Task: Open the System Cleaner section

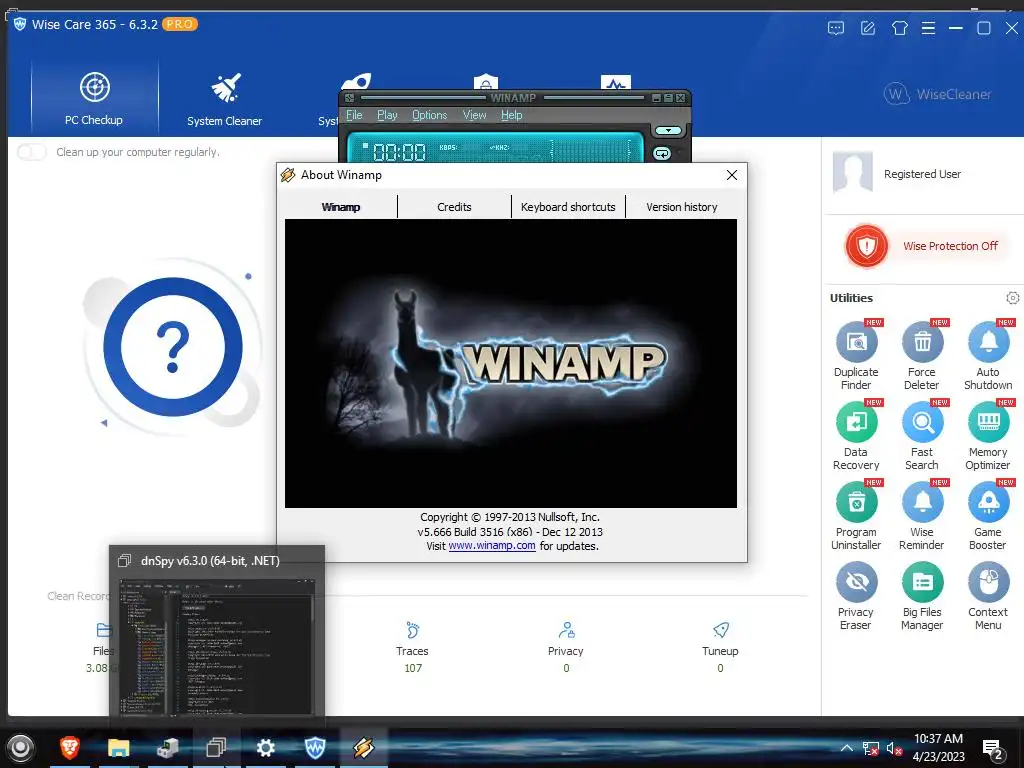Action: tap(224, 98)
